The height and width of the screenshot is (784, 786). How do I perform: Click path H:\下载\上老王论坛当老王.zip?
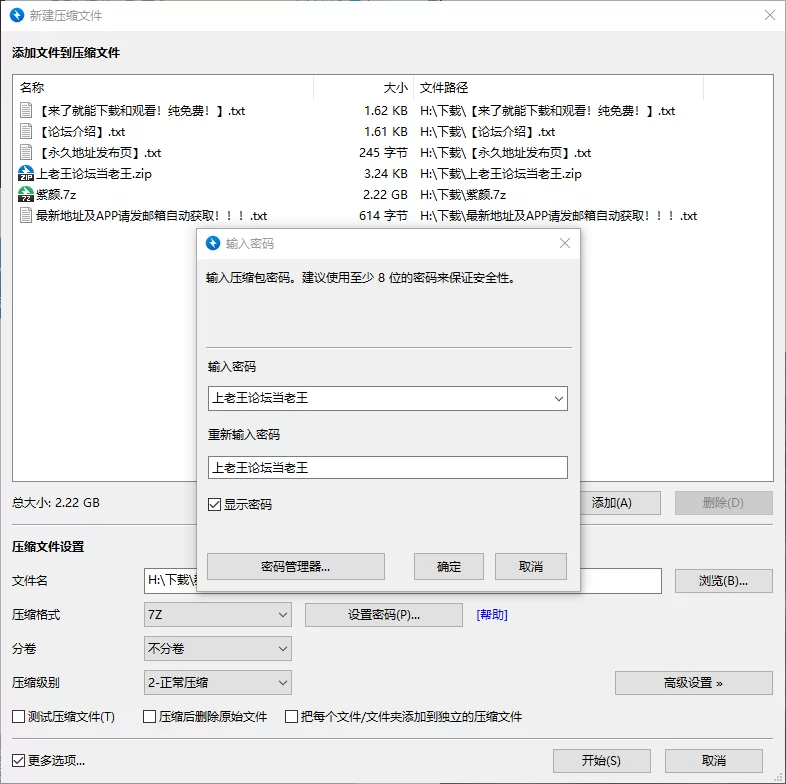pyautogui.click(x=501, y=173)
